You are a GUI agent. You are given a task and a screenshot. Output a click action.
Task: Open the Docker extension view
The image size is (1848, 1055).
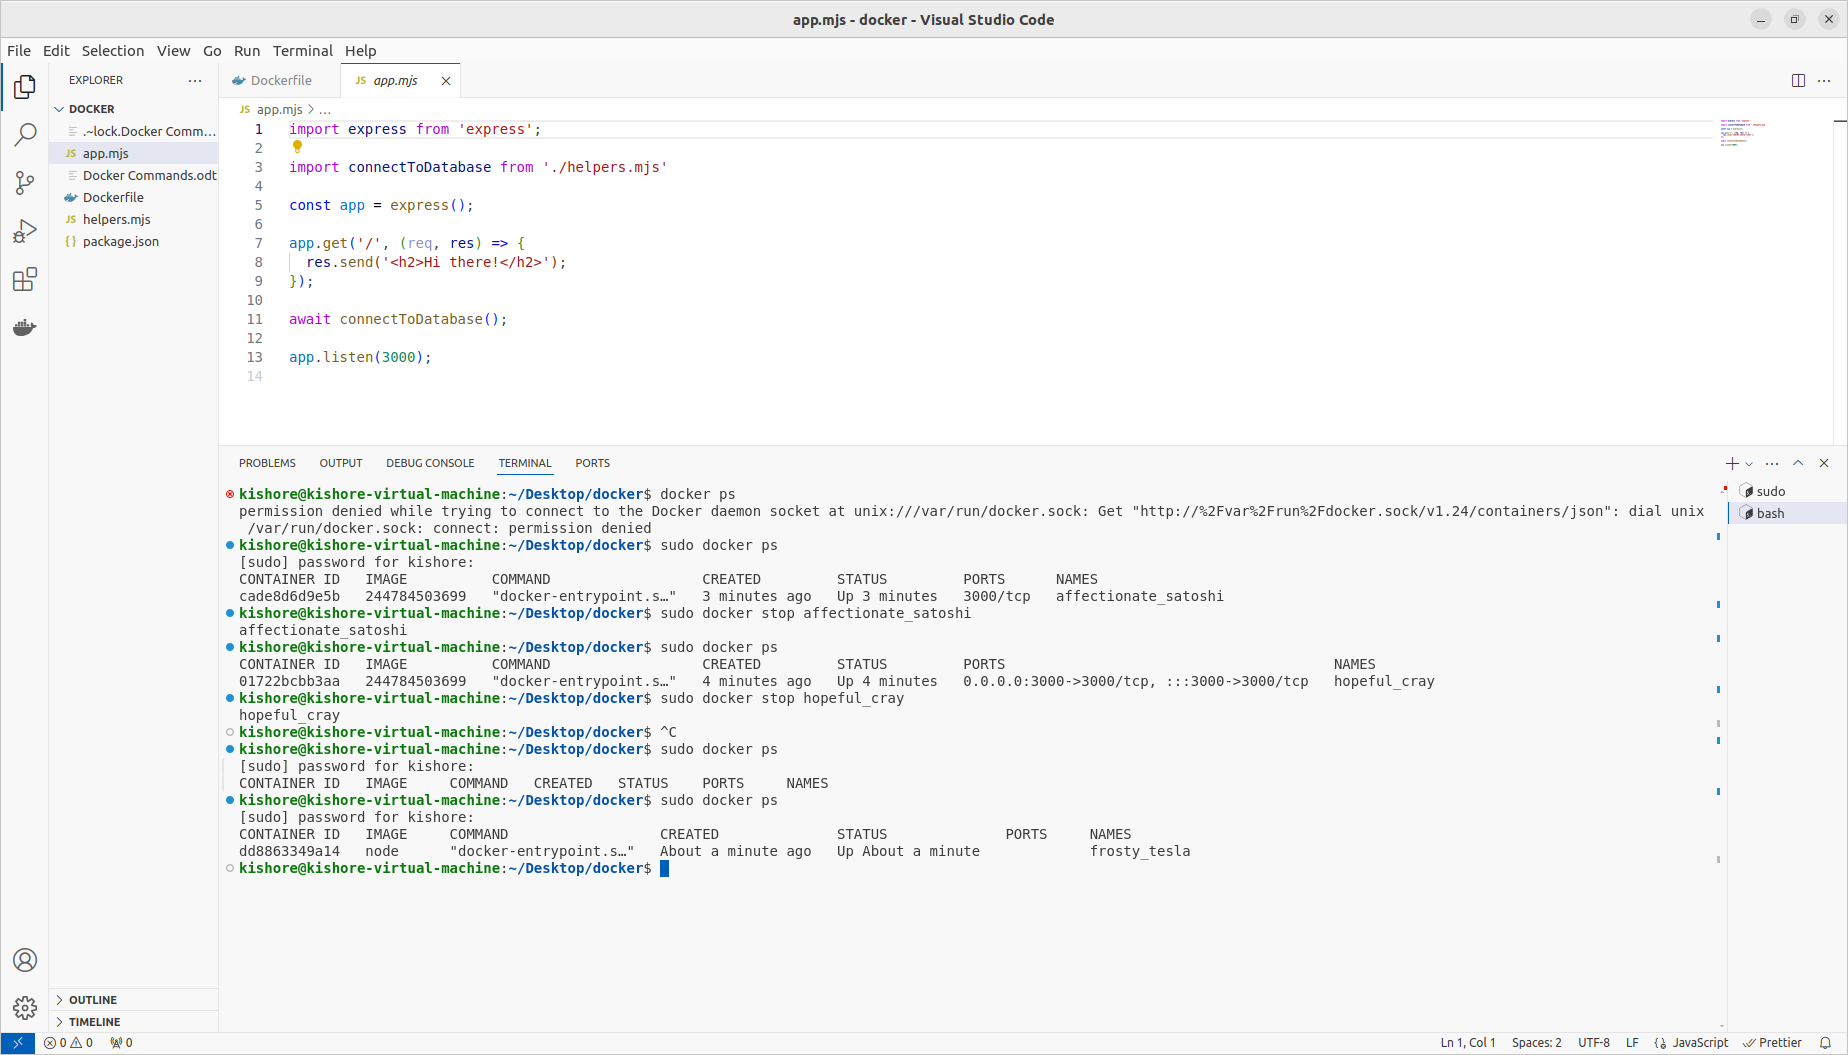pos(25,328)
